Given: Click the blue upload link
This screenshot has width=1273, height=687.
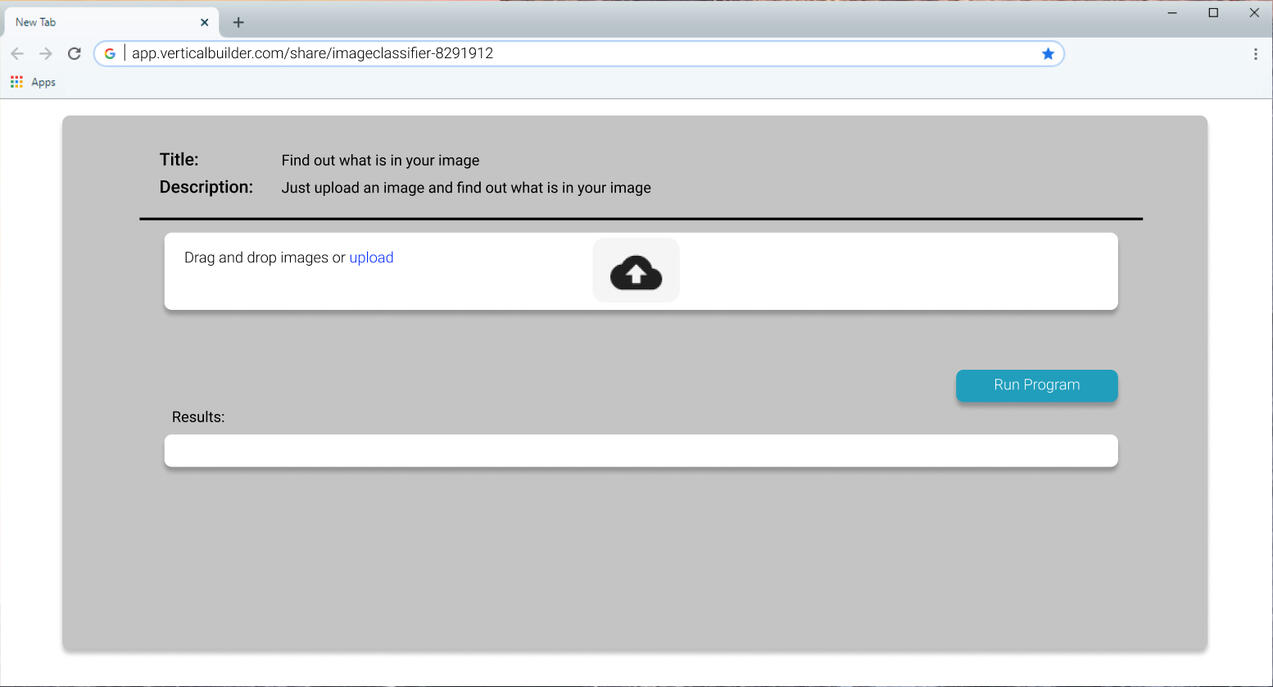Looking at the screenshot, I should [371, 258].
